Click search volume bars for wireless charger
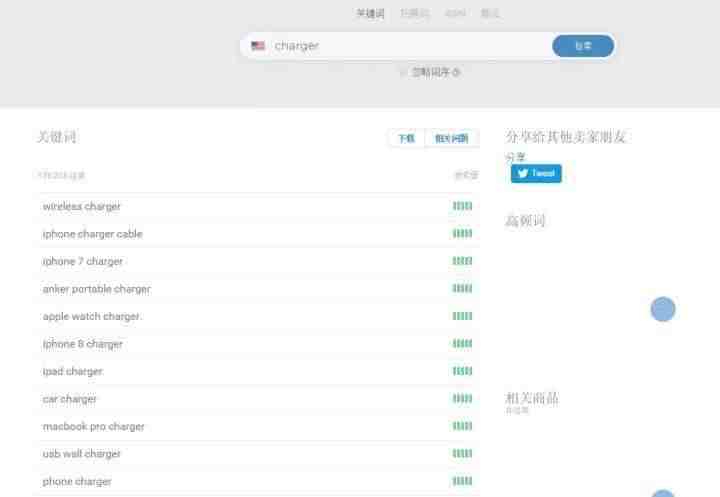Viewport: 720px width, 497px height. (462, 206)
